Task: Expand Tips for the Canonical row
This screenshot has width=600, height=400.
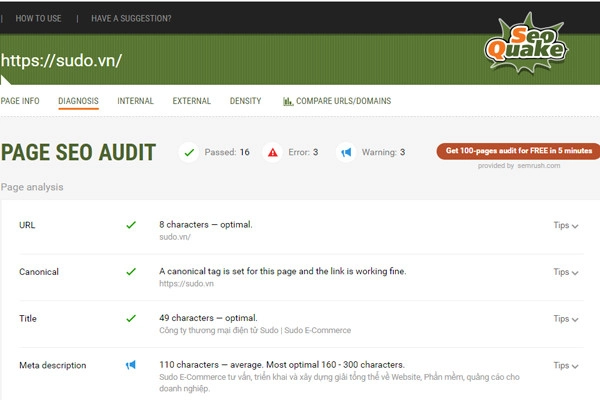Action: [566, 272]
